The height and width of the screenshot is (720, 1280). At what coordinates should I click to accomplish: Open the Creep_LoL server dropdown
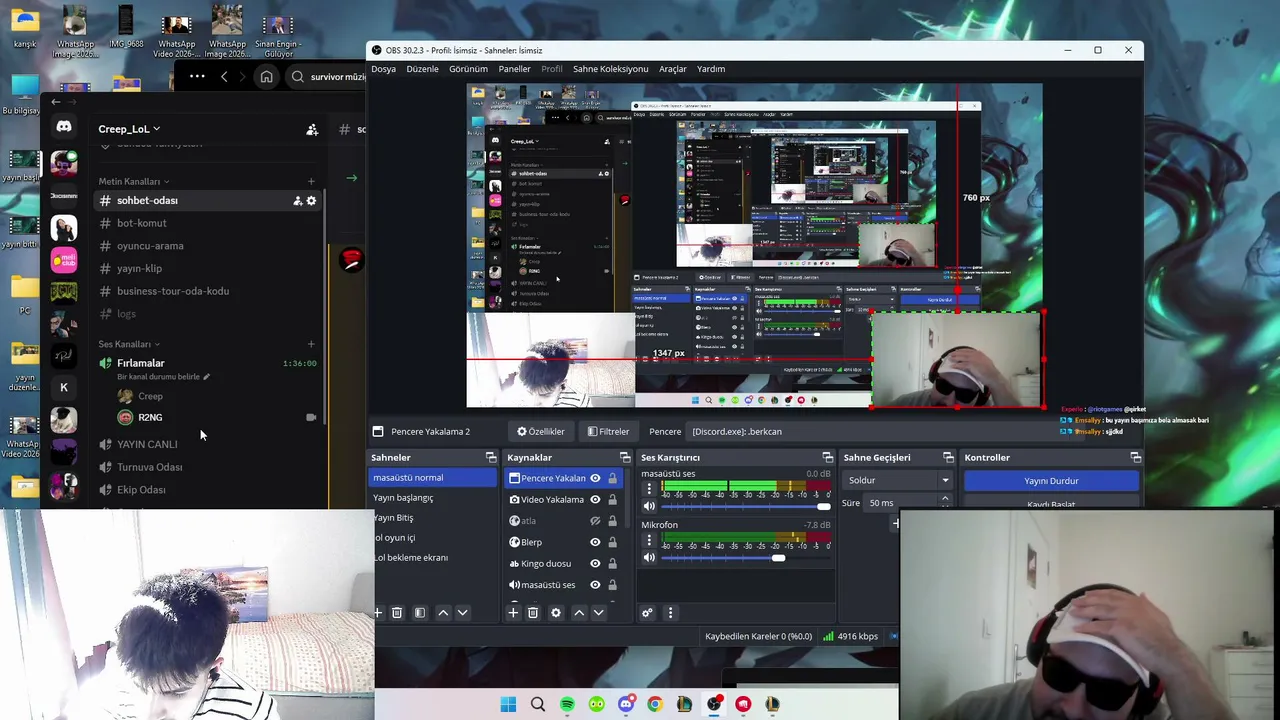[129, 129]
